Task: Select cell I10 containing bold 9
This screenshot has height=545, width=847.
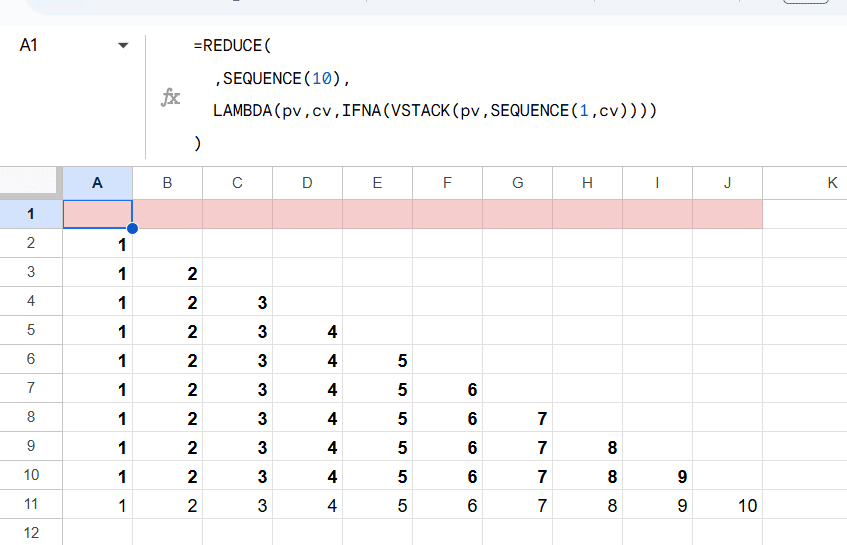Action: tap(657, 477)
